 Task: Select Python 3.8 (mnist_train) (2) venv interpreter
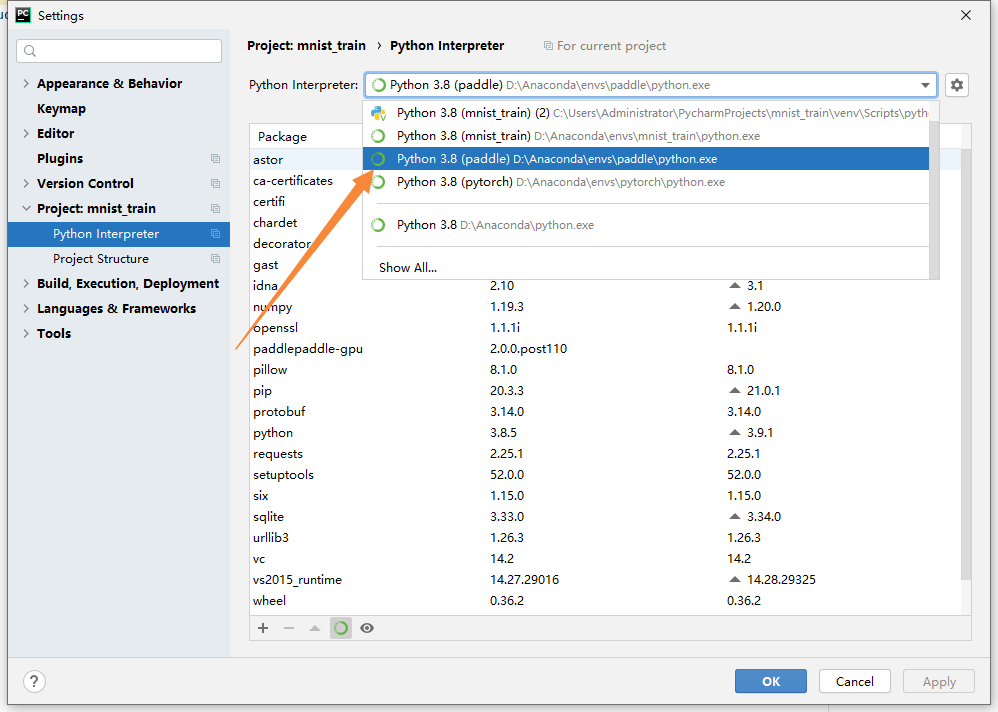[x=645, y=113]
